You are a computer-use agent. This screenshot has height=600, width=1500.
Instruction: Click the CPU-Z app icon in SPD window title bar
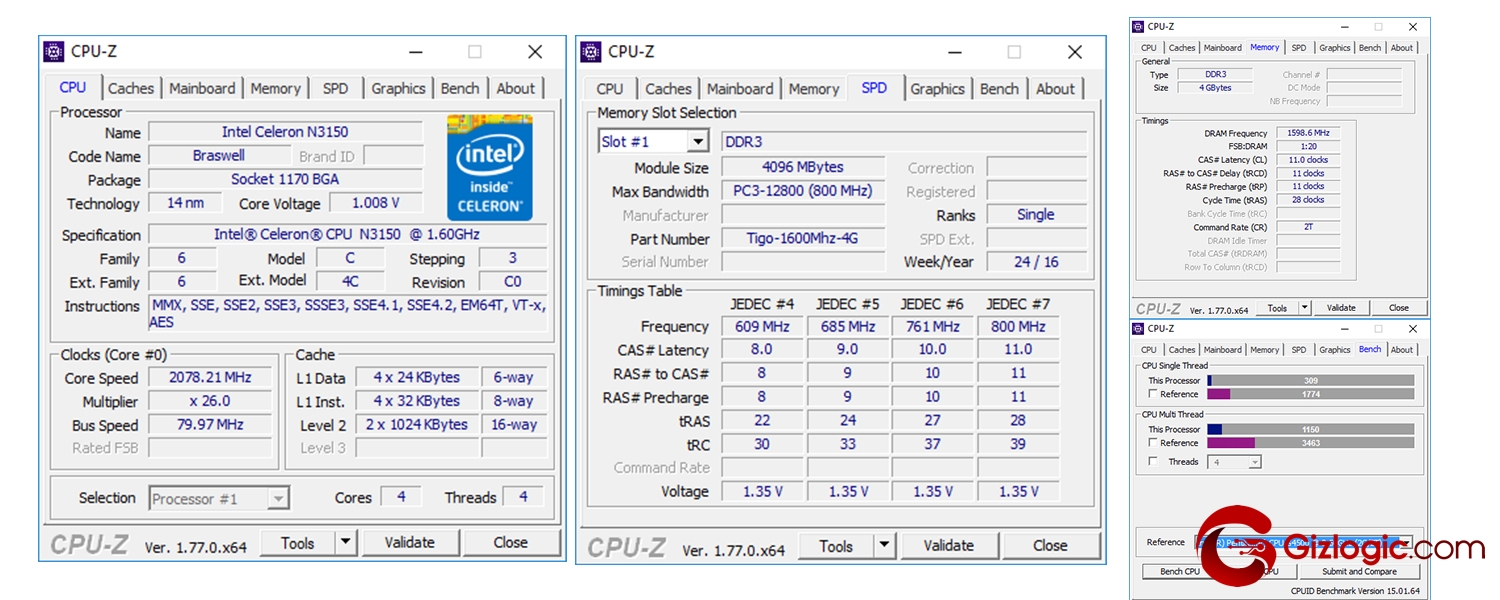(x=591, y=51)
